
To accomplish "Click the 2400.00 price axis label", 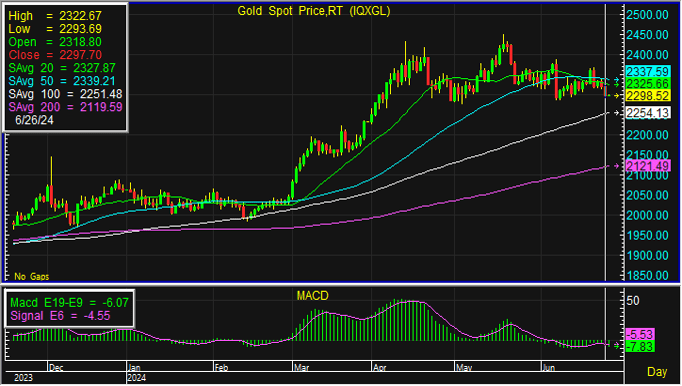I will click(x=648, y=55).
